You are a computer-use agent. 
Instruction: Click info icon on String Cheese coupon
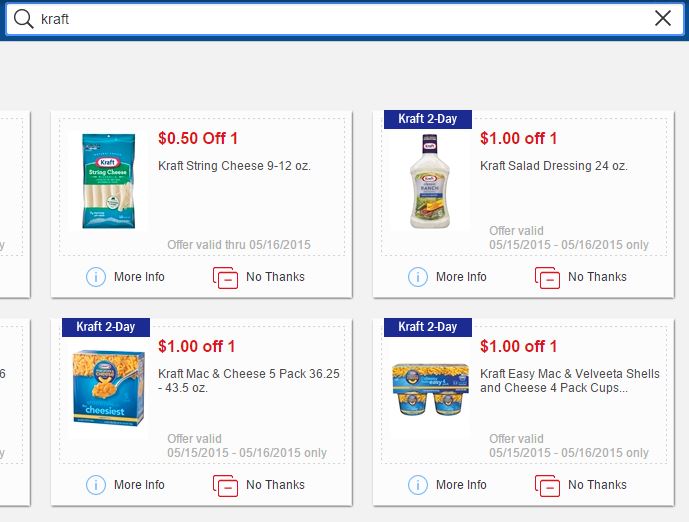click(x=96, y=277)
